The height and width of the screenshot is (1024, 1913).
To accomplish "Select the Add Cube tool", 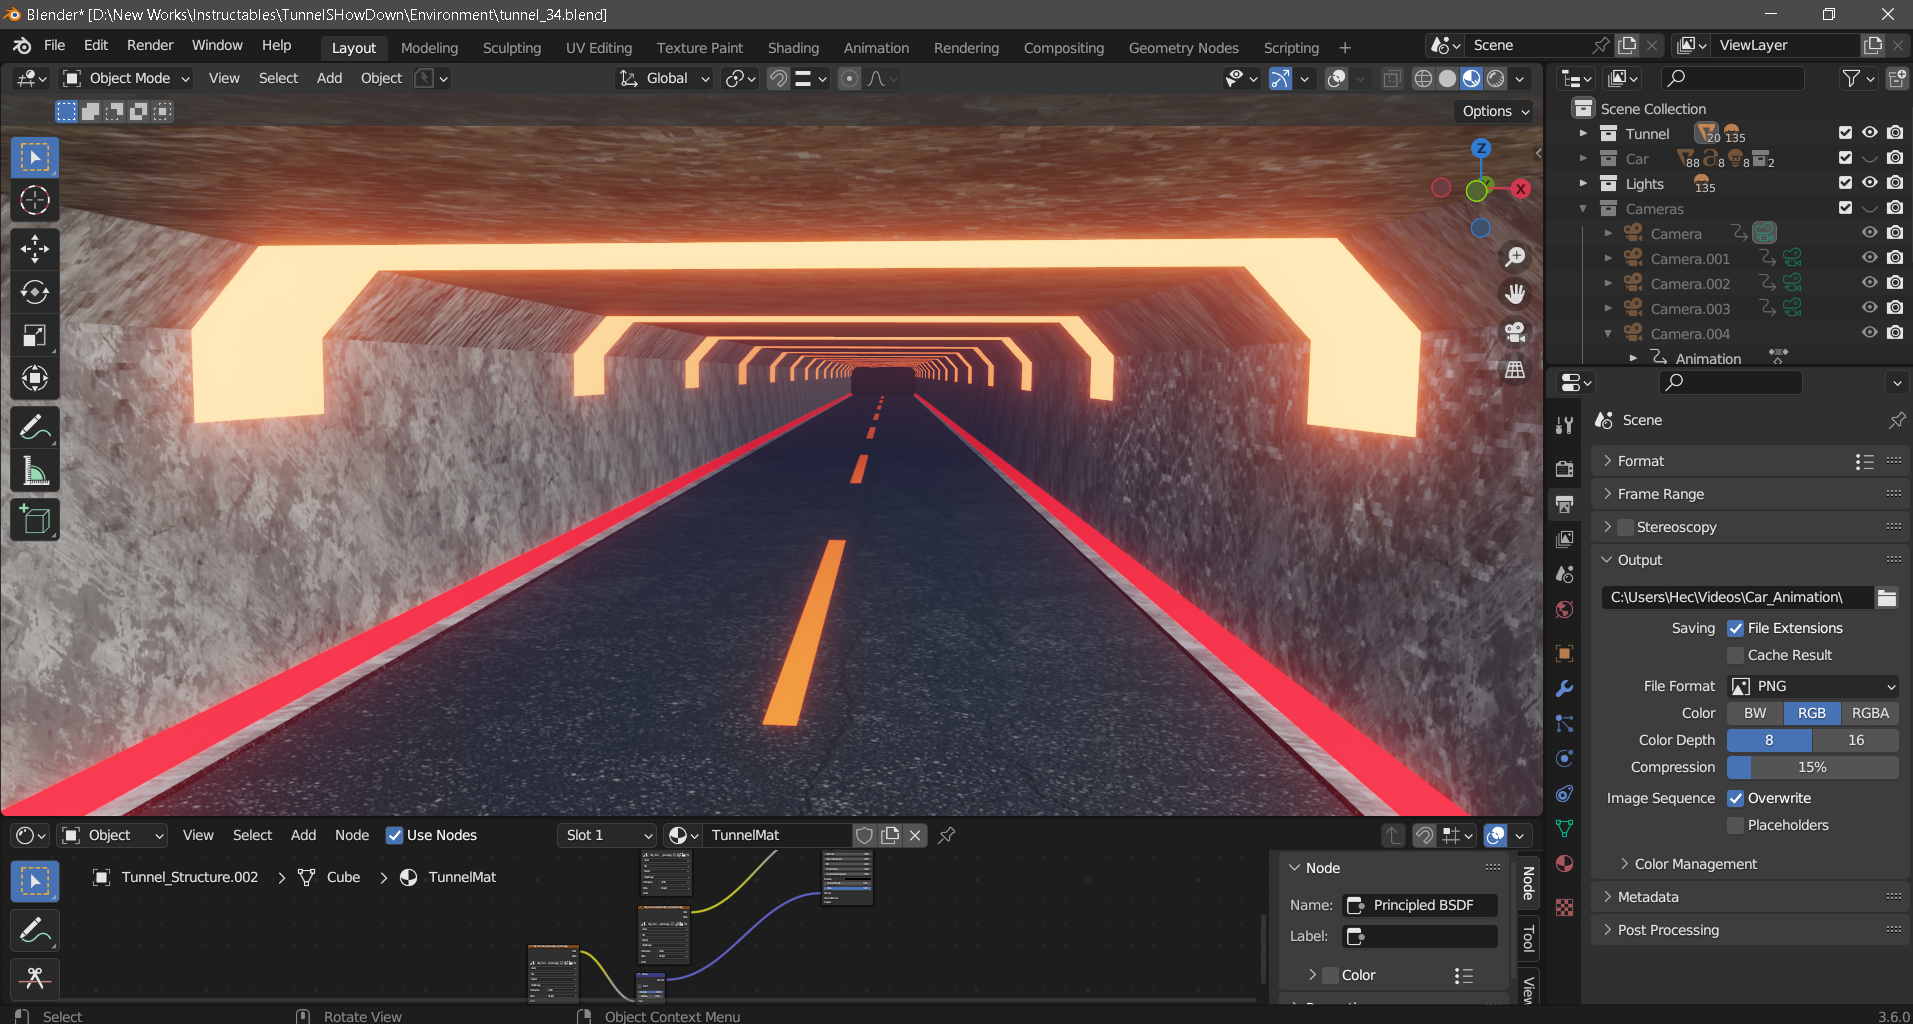I will point(35,520).
